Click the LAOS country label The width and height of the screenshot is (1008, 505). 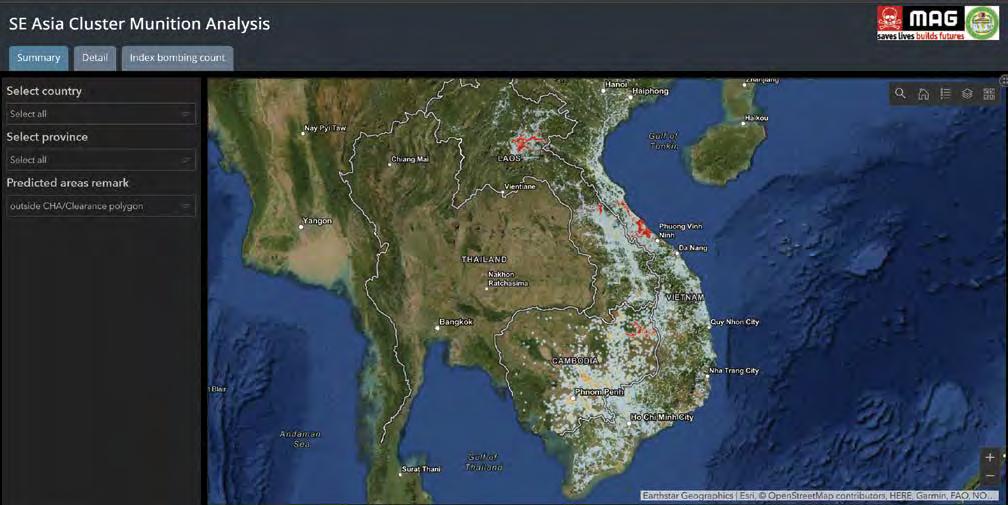pyautogui.click(x=509, y=158)
